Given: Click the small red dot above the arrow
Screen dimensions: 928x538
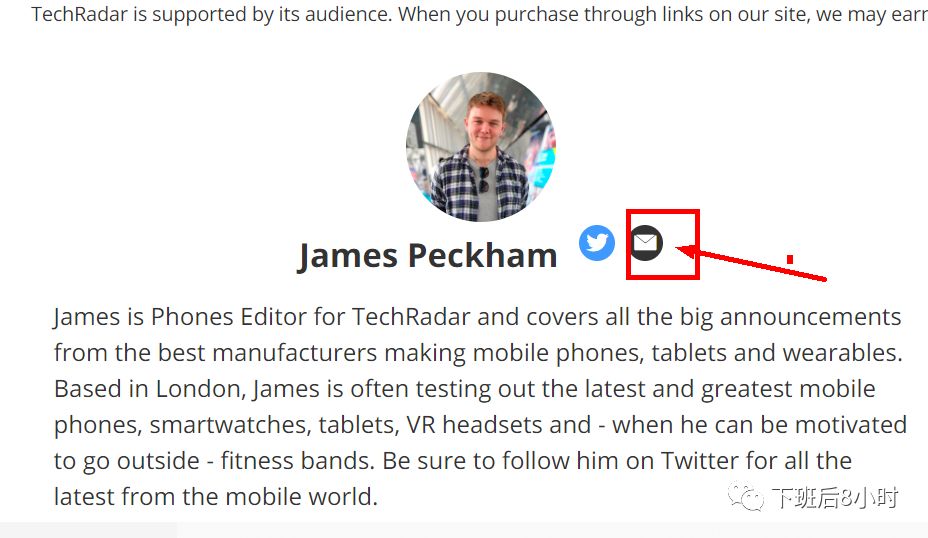Looking at the screenshot, I should tap(790, 259).
